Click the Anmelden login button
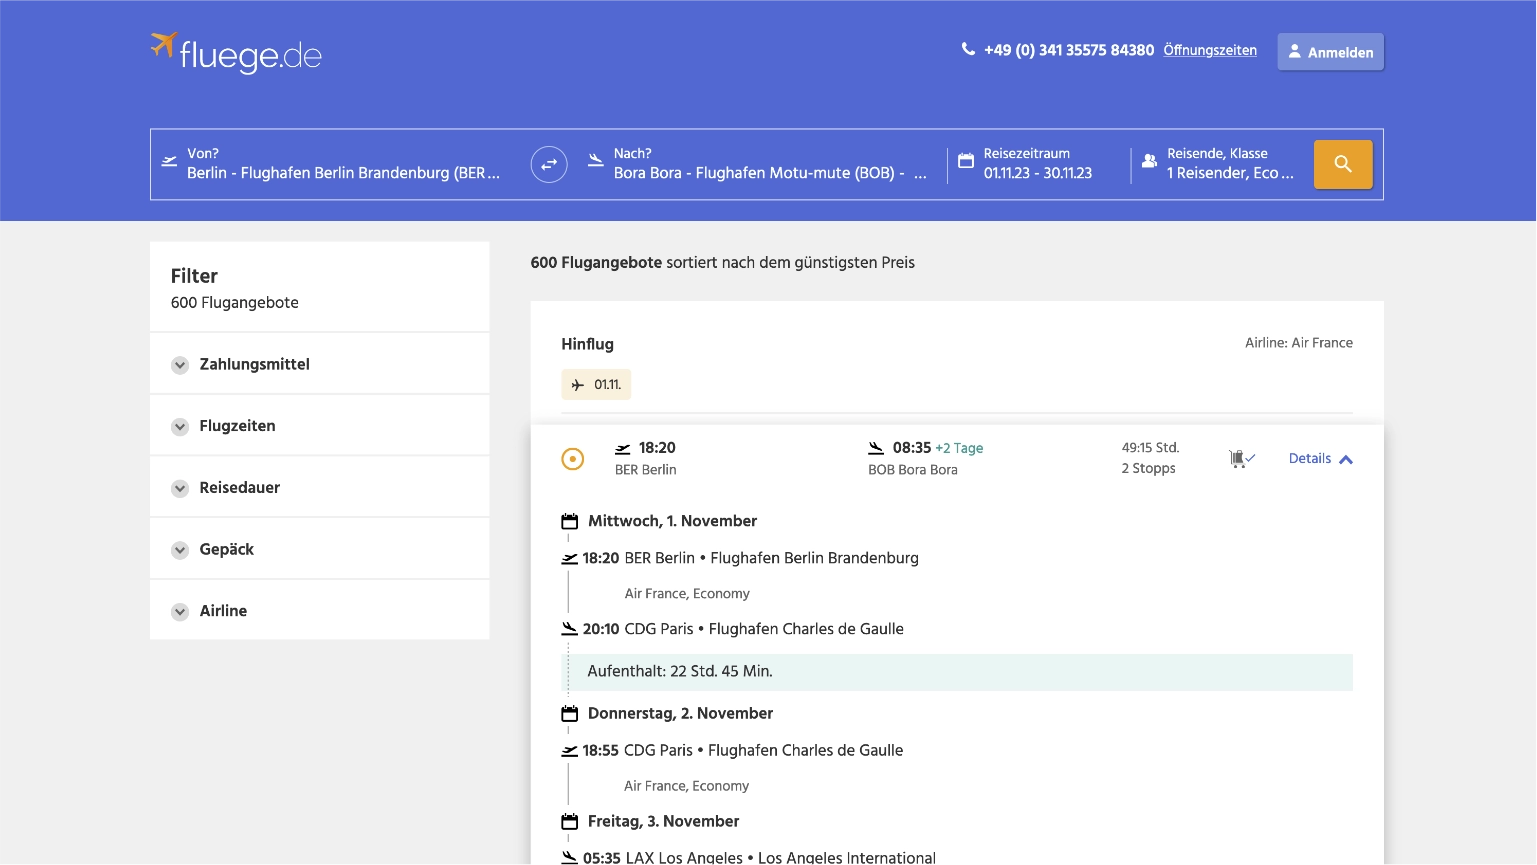Viewport: 1537px width, 865px height. (1330, 52)
